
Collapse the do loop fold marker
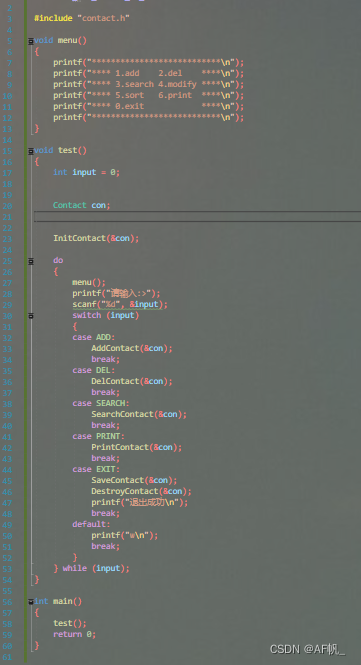click(31, 261)
